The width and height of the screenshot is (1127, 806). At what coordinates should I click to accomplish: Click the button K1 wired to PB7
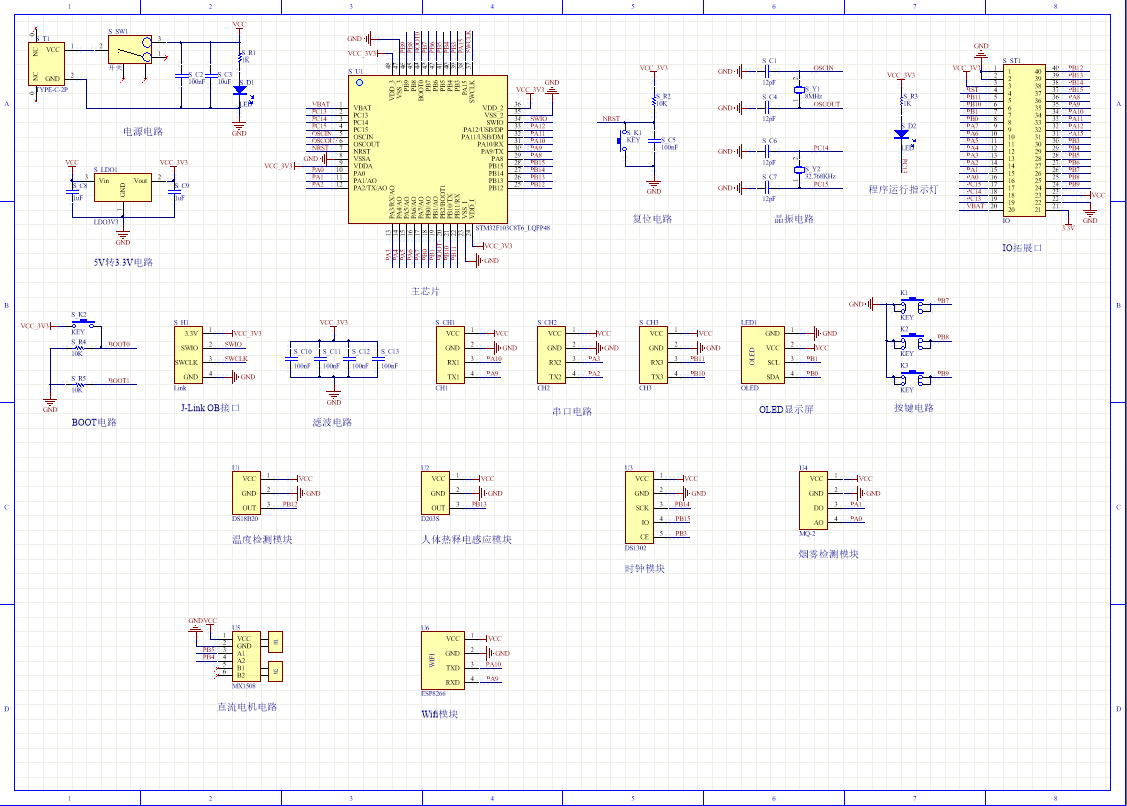(x=912, y=306)
